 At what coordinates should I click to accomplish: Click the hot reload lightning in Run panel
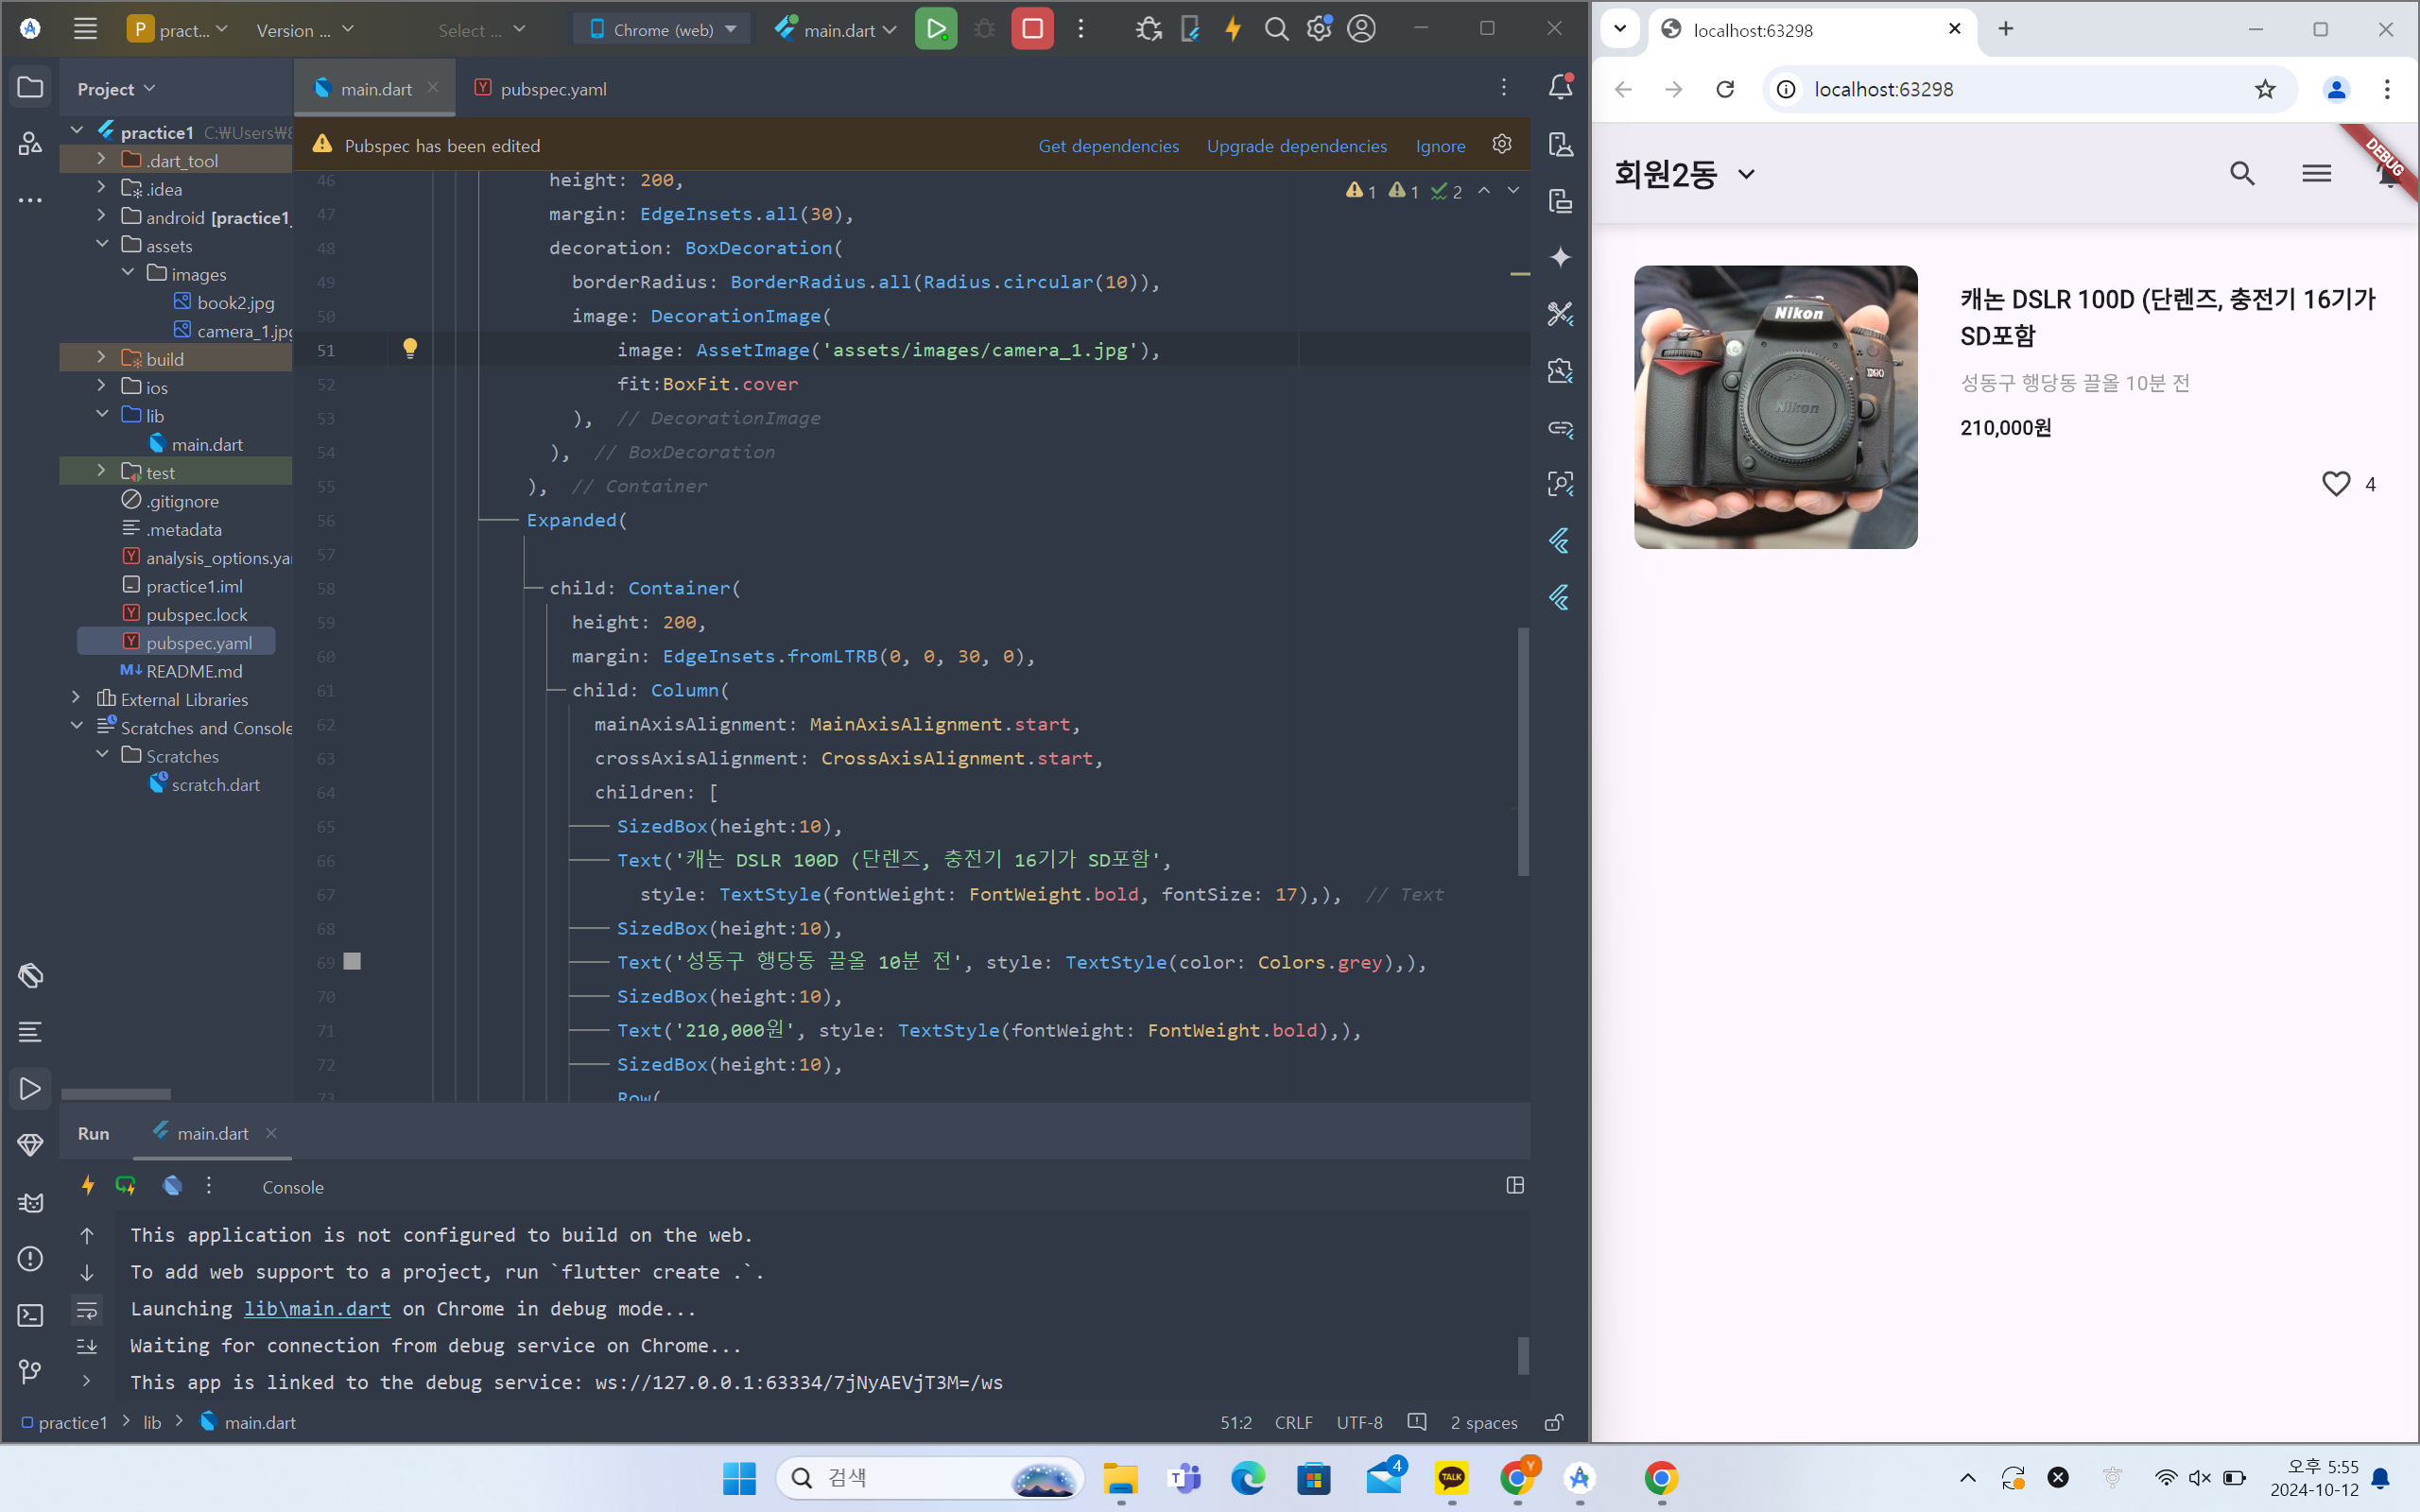point(87,1186)
